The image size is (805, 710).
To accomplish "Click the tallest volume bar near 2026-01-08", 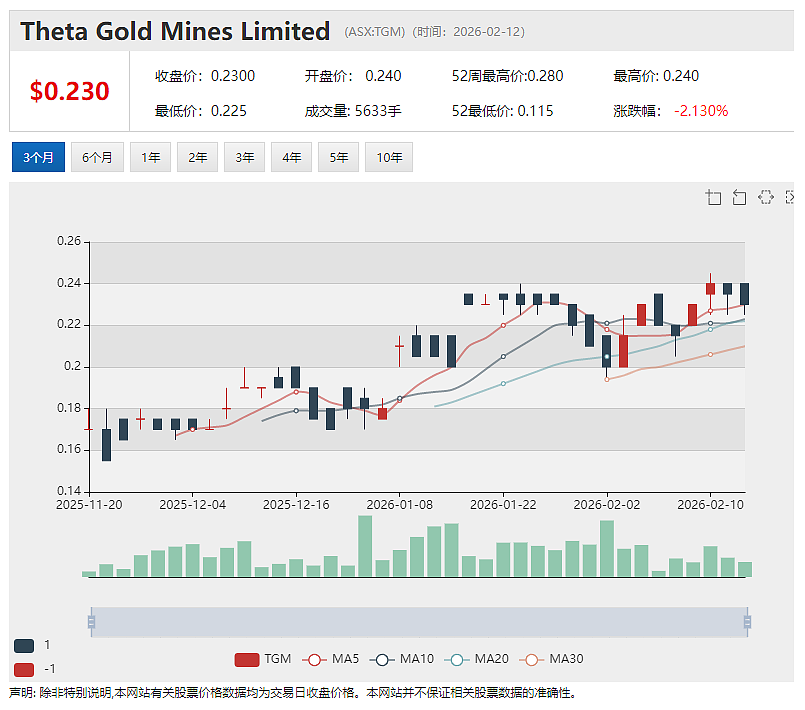I will pyautogui.click(x=365, y=546).
